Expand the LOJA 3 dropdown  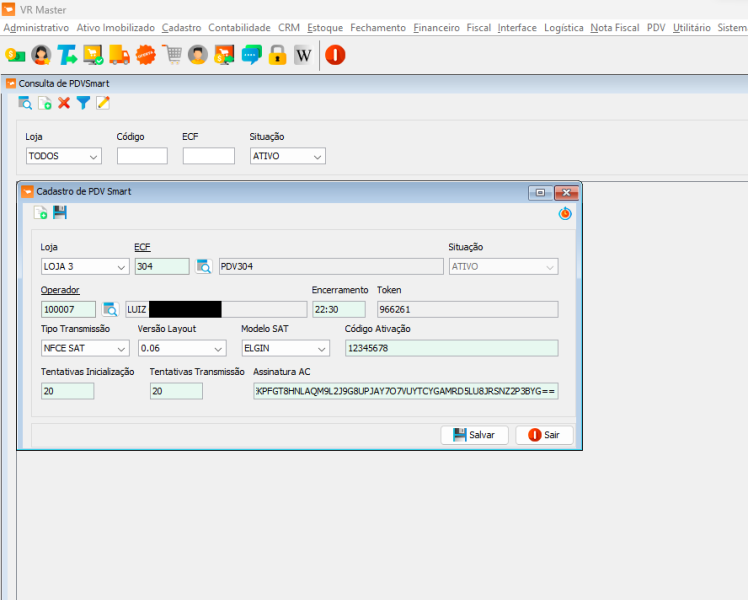pos(85,266)
